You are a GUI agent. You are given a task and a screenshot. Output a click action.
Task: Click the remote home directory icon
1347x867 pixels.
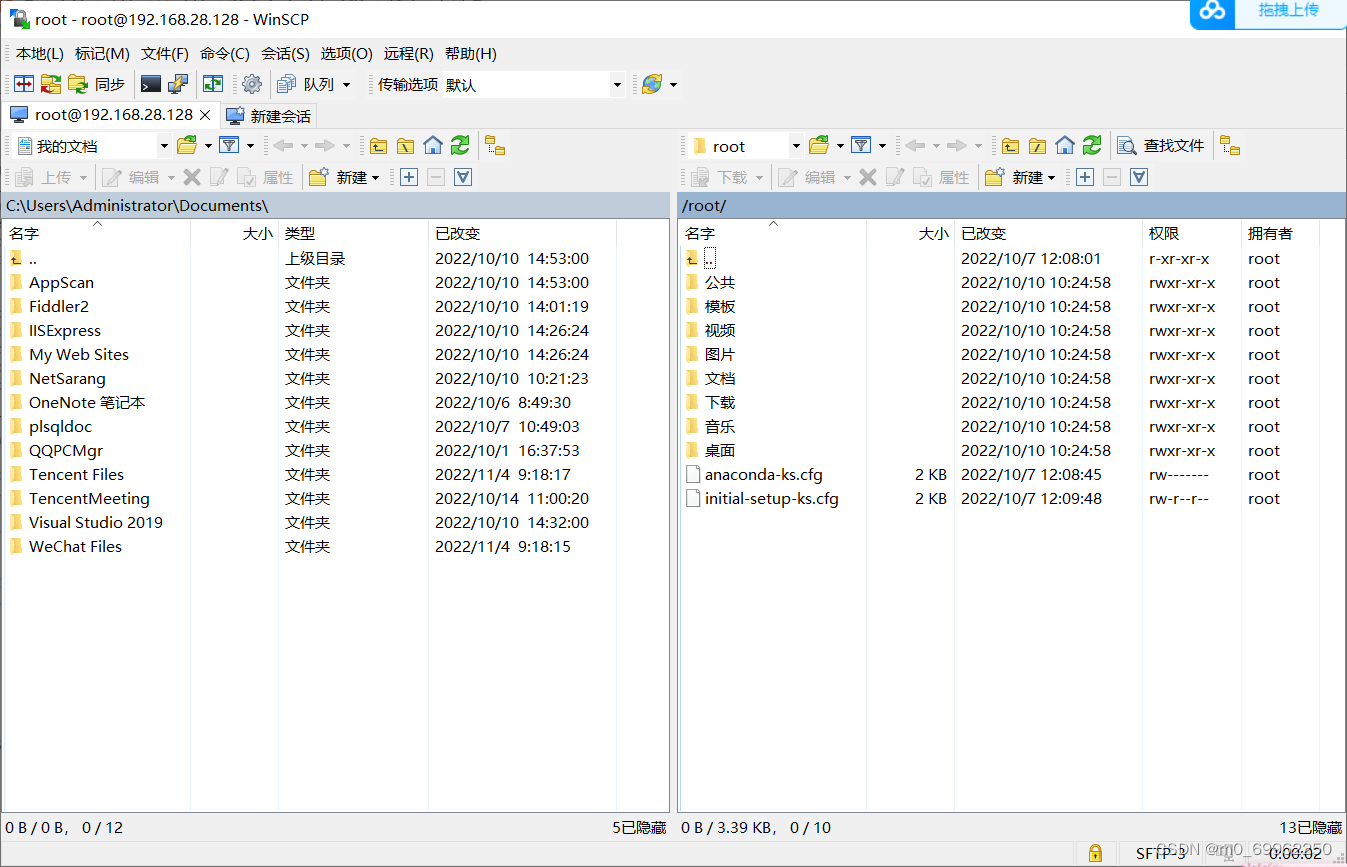tap(1064, 146)
